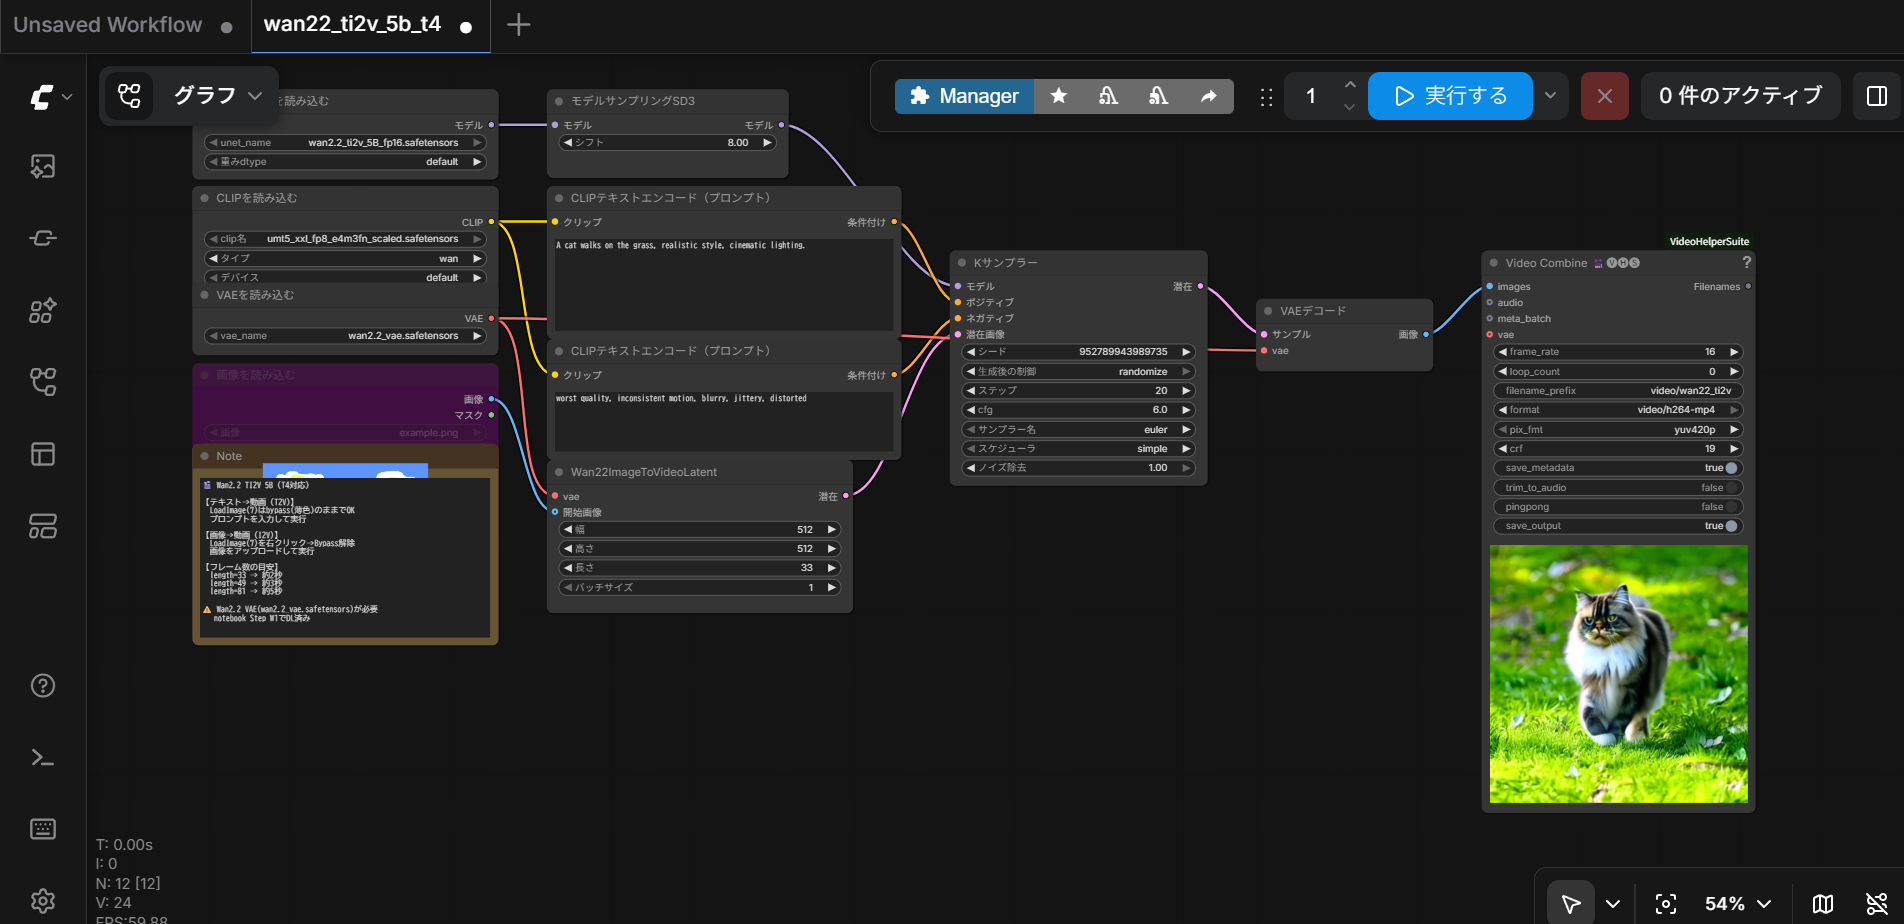1904x924 pixels.
Task: Open the グラフ dropdown menu
Action: [217, 96]
